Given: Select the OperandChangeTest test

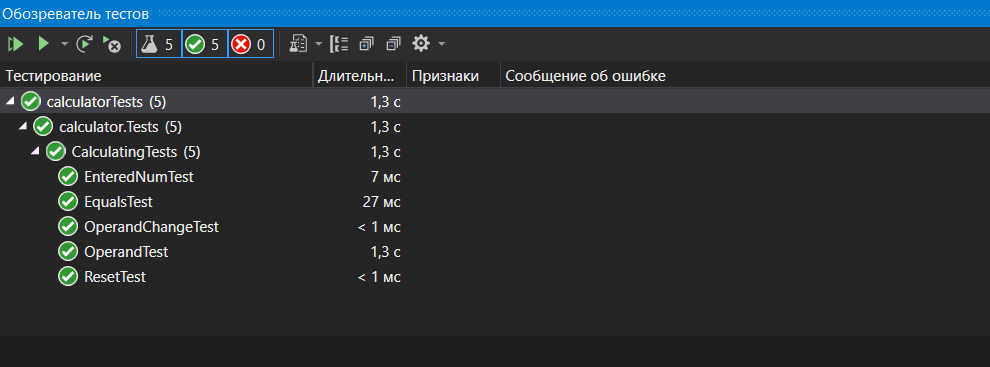Looking at the screenshot, I should [152, 227].
